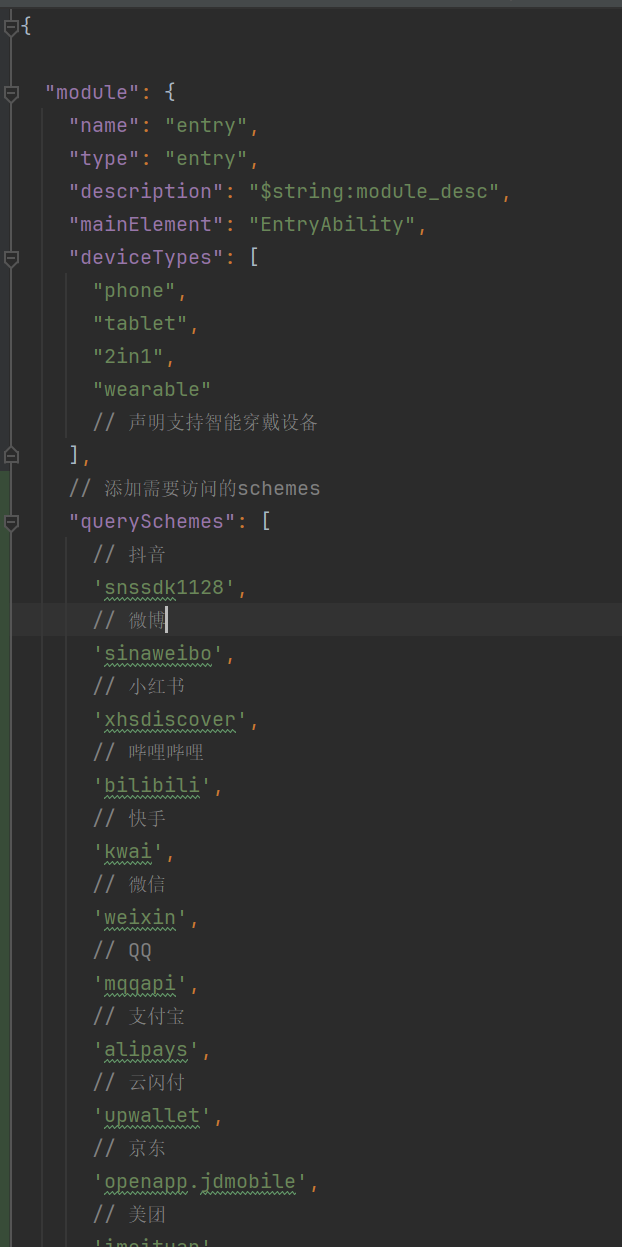Image resolution: width=622 pixels, height=1247 pixels.
Task: Click the 快手 comment line
Action: (x=130, y=819)
